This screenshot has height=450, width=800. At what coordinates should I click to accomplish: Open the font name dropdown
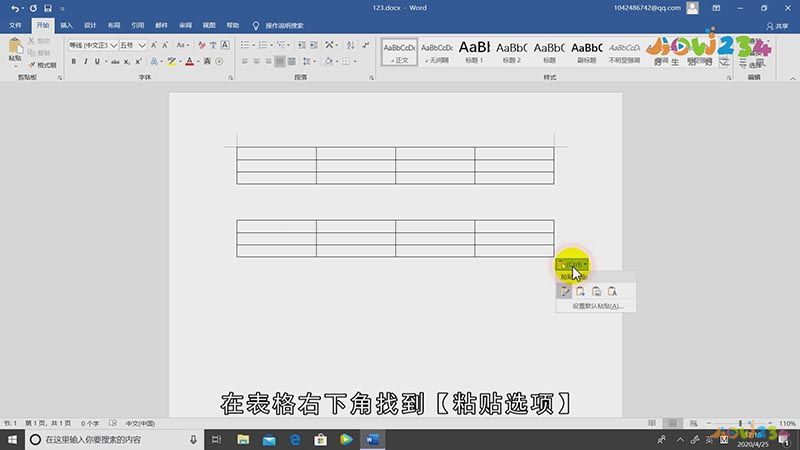pyautogui.click(x=114, y=45)
